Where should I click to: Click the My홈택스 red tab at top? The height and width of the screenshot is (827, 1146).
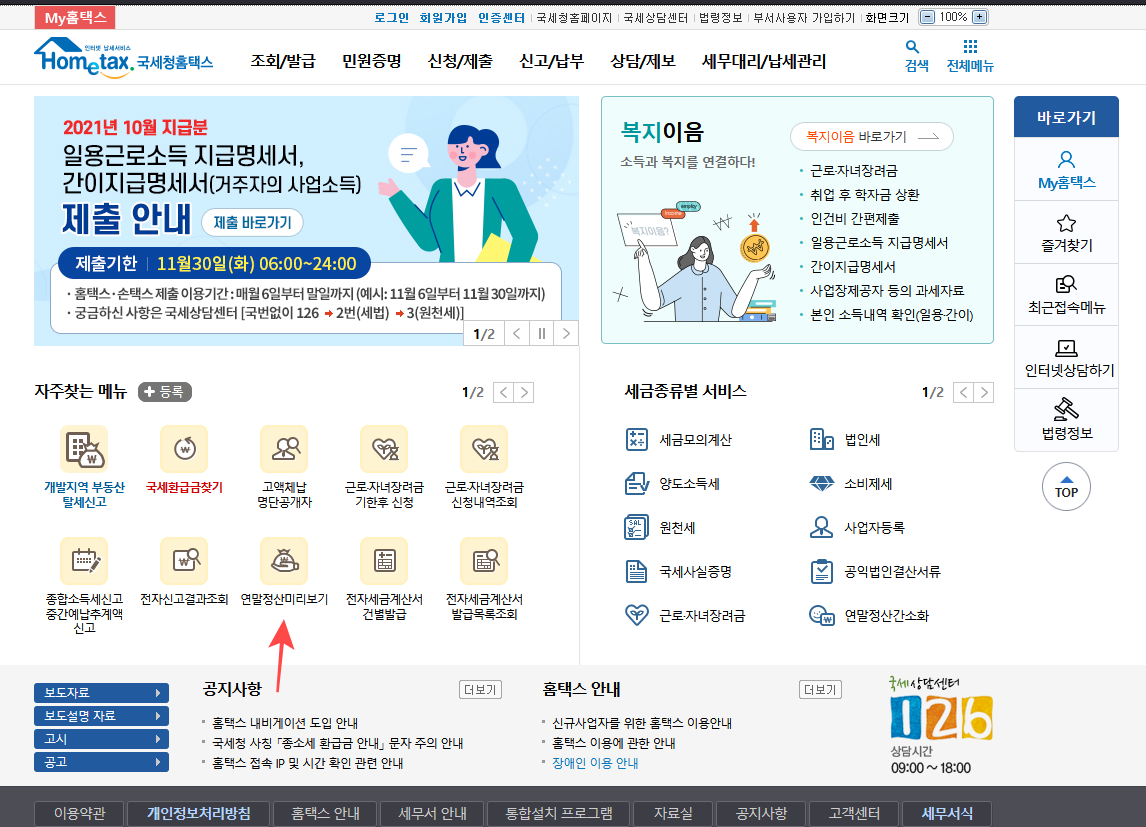[75, 18]
